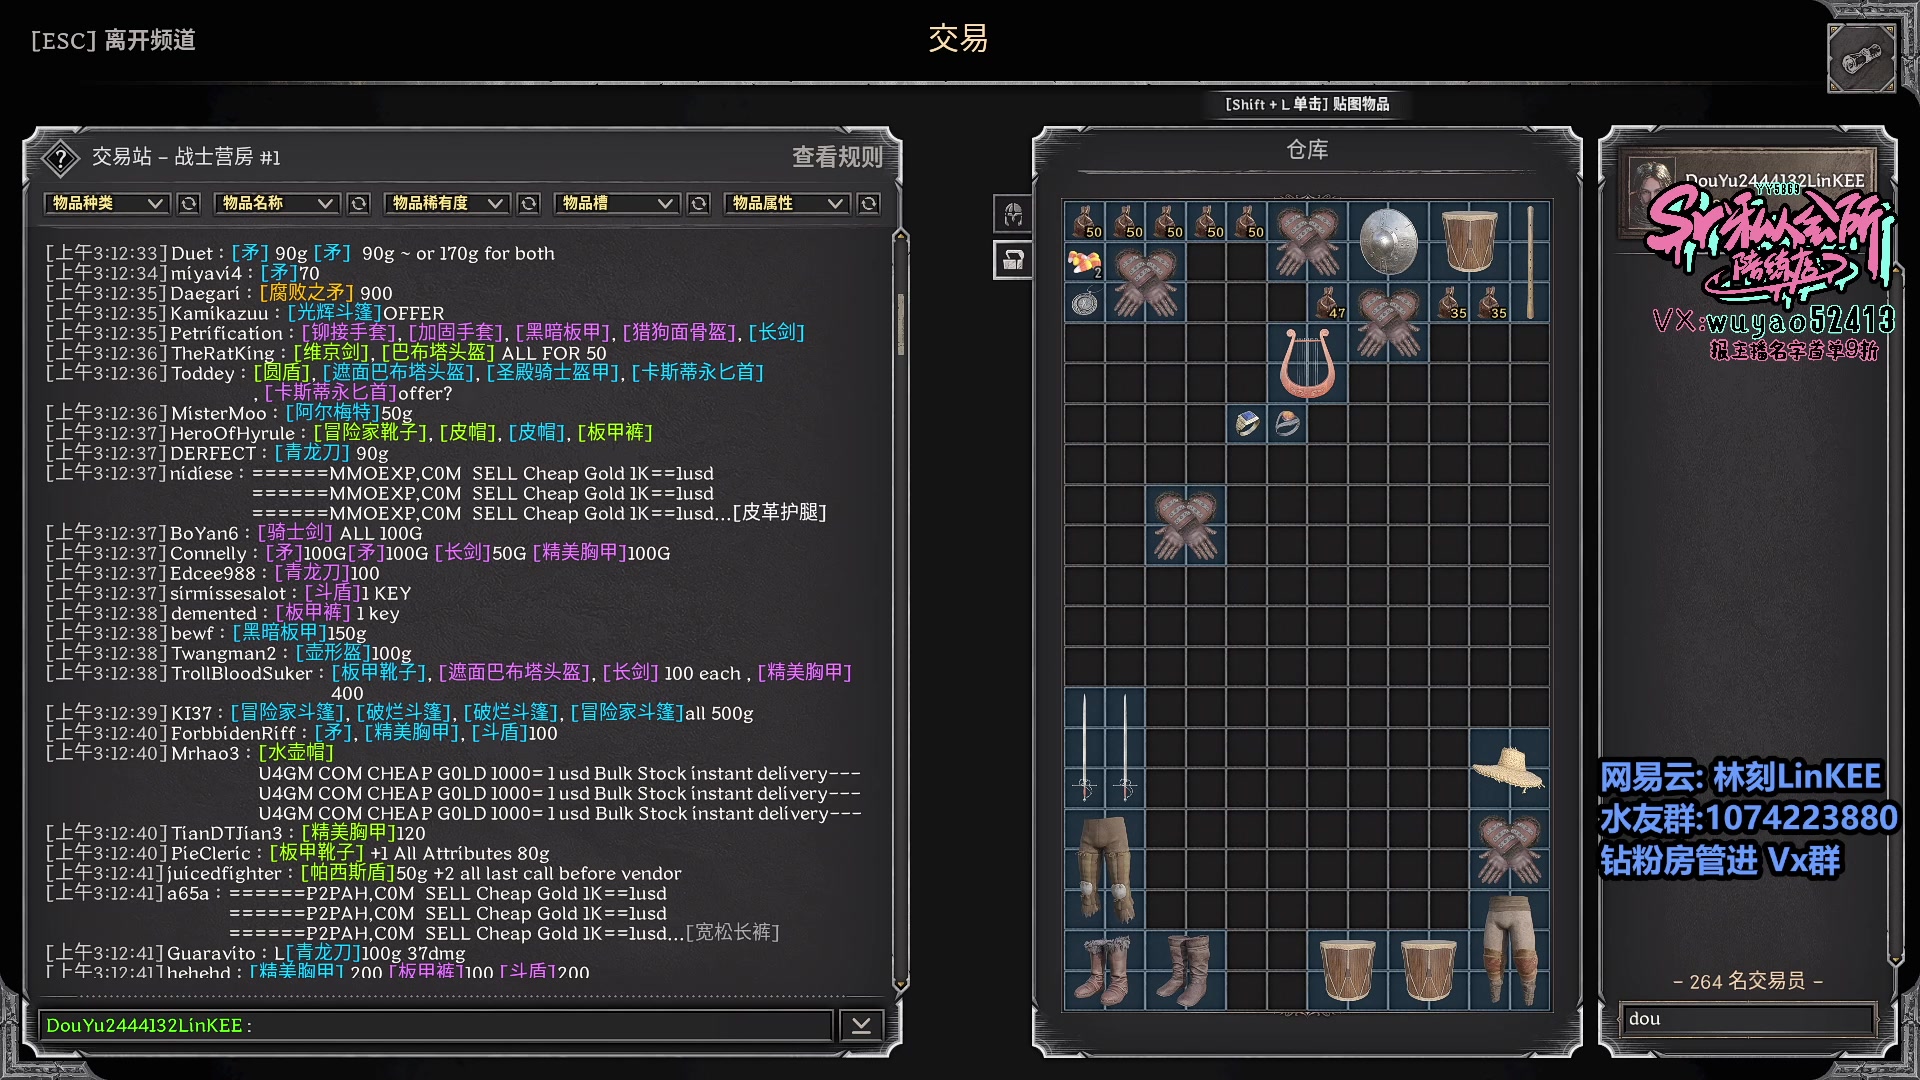Open the [腐败之矛] item link from Daegari
Viewport: 1920px width, 1080px height.
click(x=307, y=293)
